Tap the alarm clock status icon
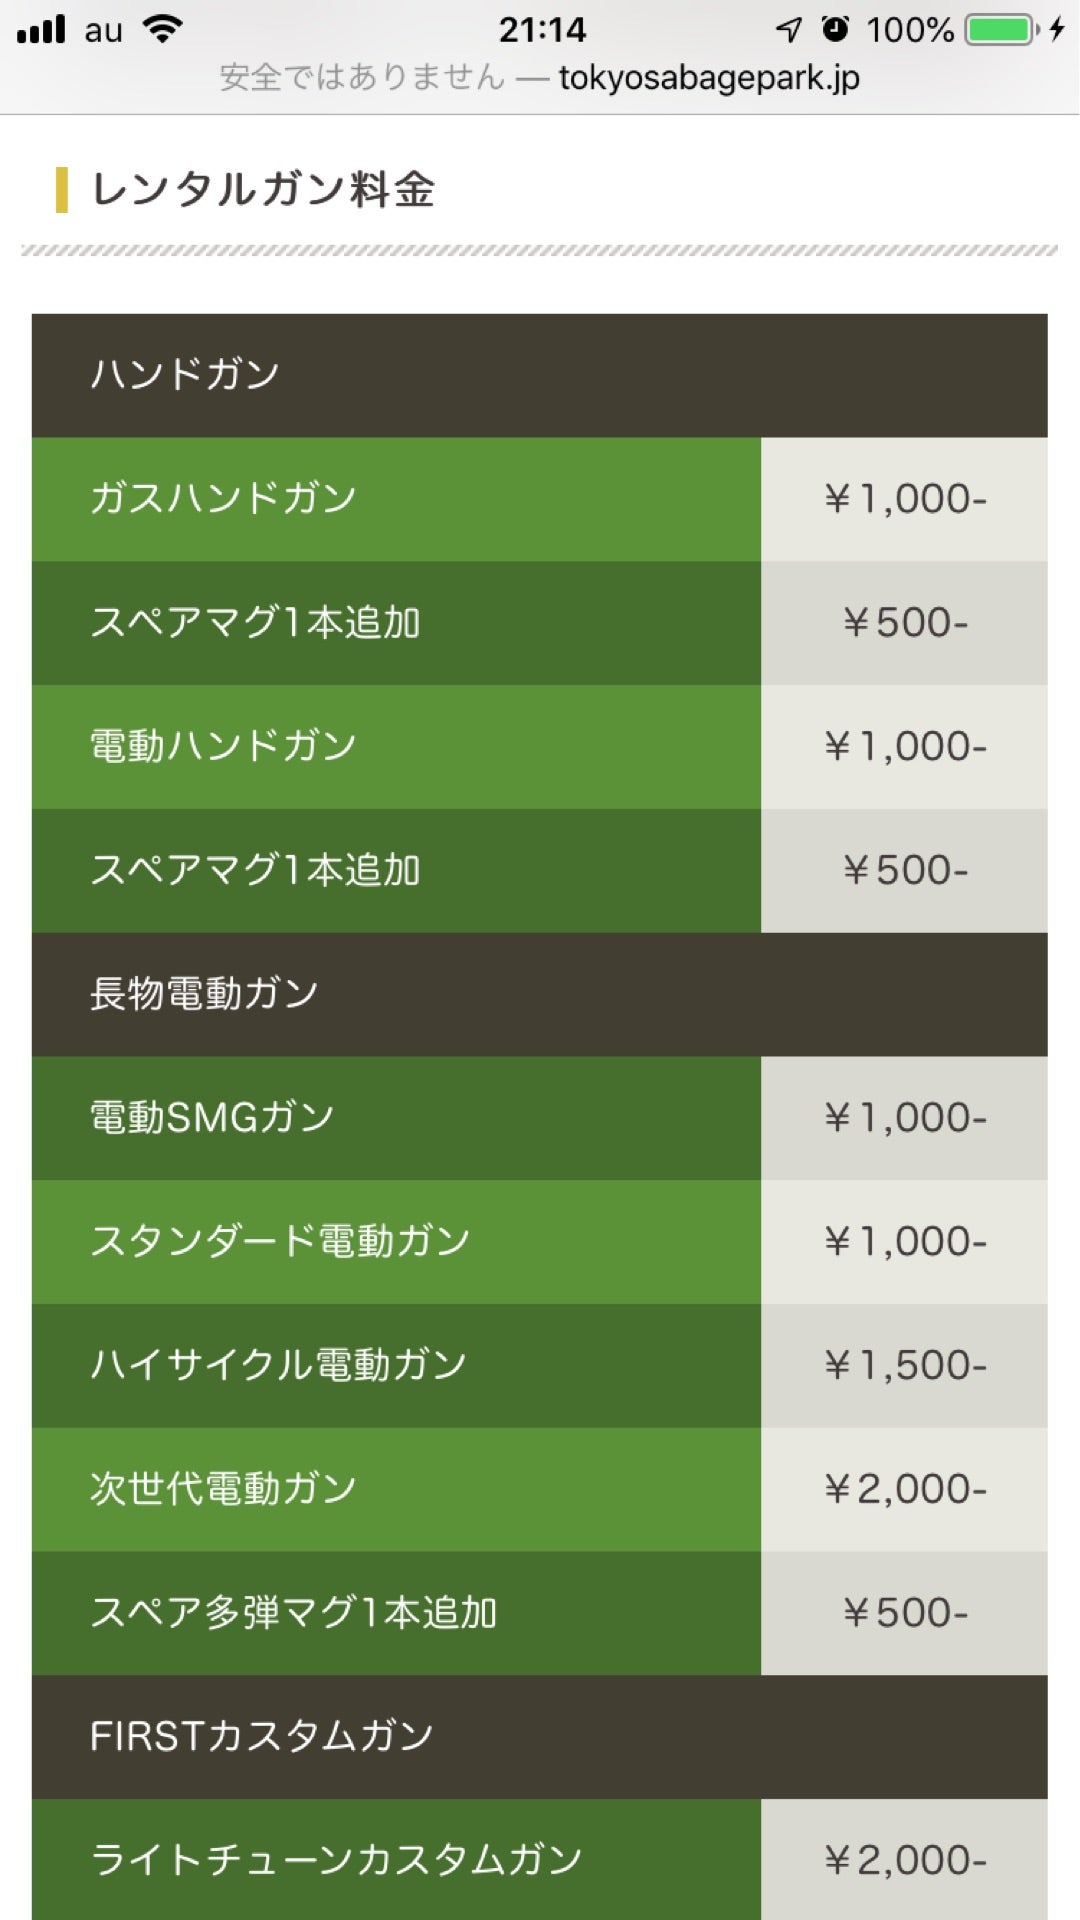Image resolution: width=1080 pixels, height=1920 pixels. pyautogui.click(x=835, y=29)
